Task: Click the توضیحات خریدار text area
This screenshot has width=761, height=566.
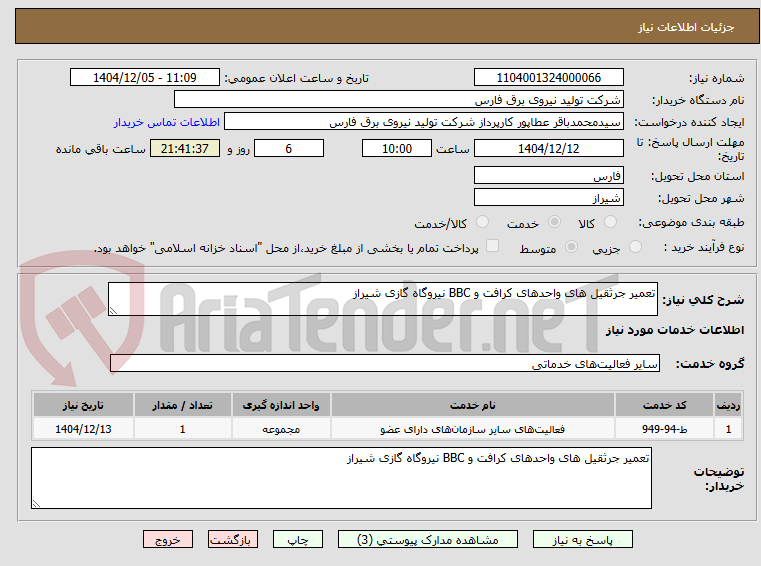Action: pos(341,478)
